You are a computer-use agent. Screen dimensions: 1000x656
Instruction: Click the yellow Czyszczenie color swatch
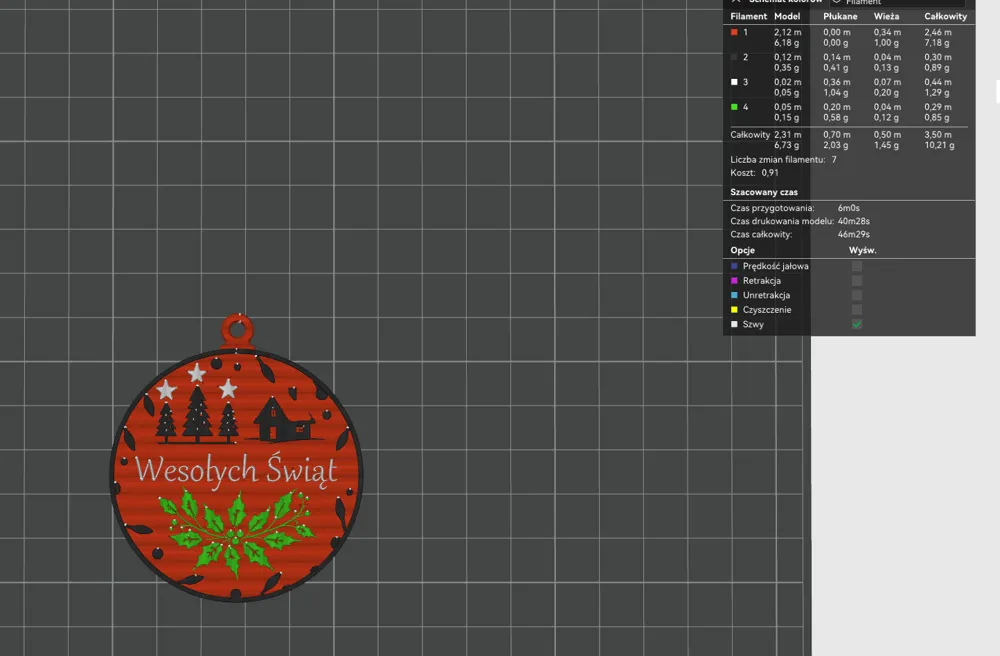pyautogui.click(x=734, y=310)
